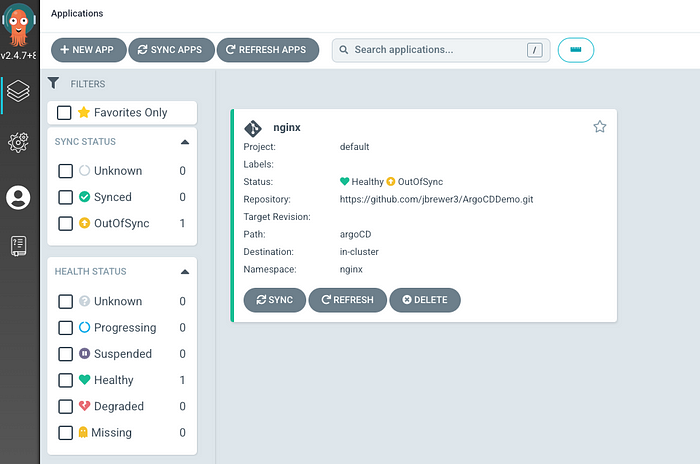The height and width of the screenshot is (464, 700).
Task: Click the Healthy count of 1
Action: (182, 380)
